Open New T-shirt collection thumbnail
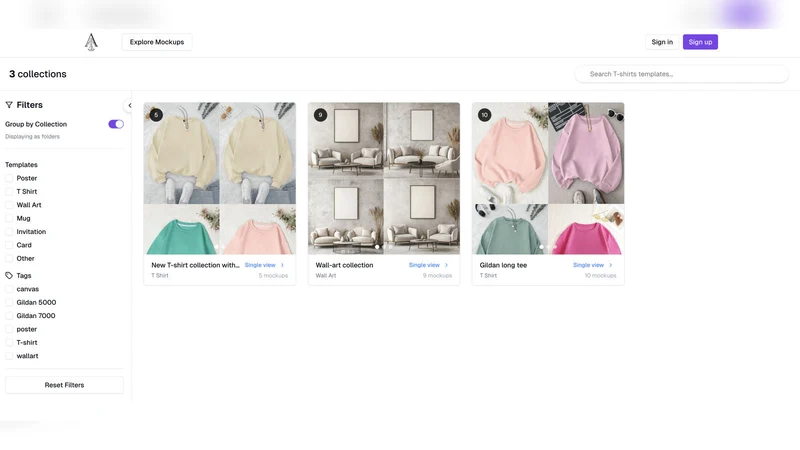The width and height of the screenshot is (800, 450). coord(219,178)
